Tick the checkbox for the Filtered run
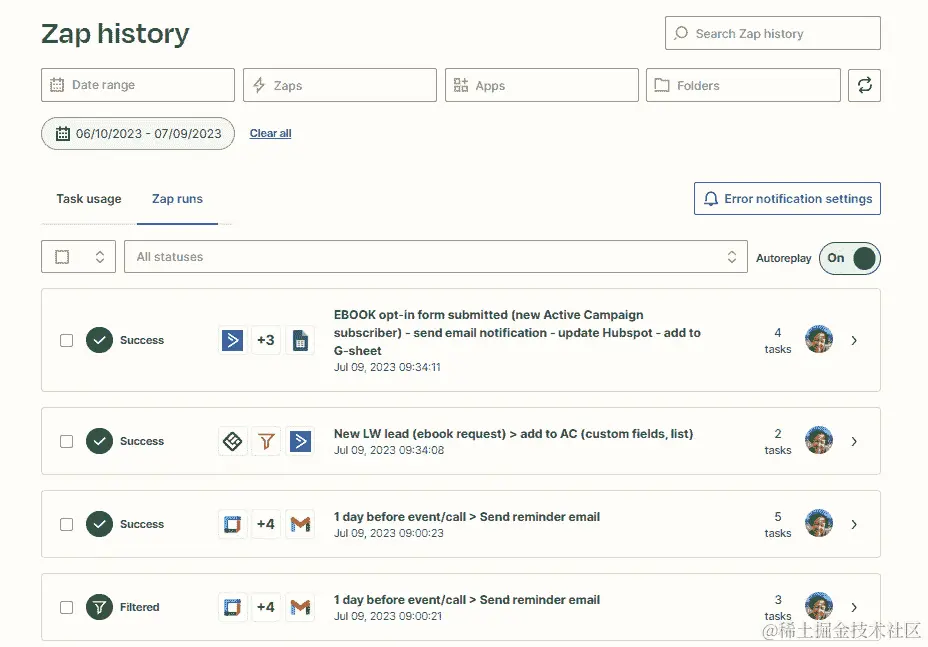Viewport: 928px width, 647px height. click(66, 607)
